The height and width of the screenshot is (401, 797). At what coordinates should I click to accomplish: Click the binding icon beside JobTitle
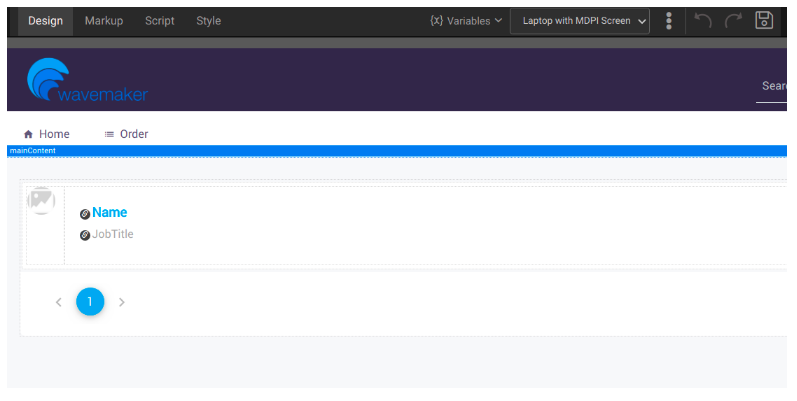(85, 235)
